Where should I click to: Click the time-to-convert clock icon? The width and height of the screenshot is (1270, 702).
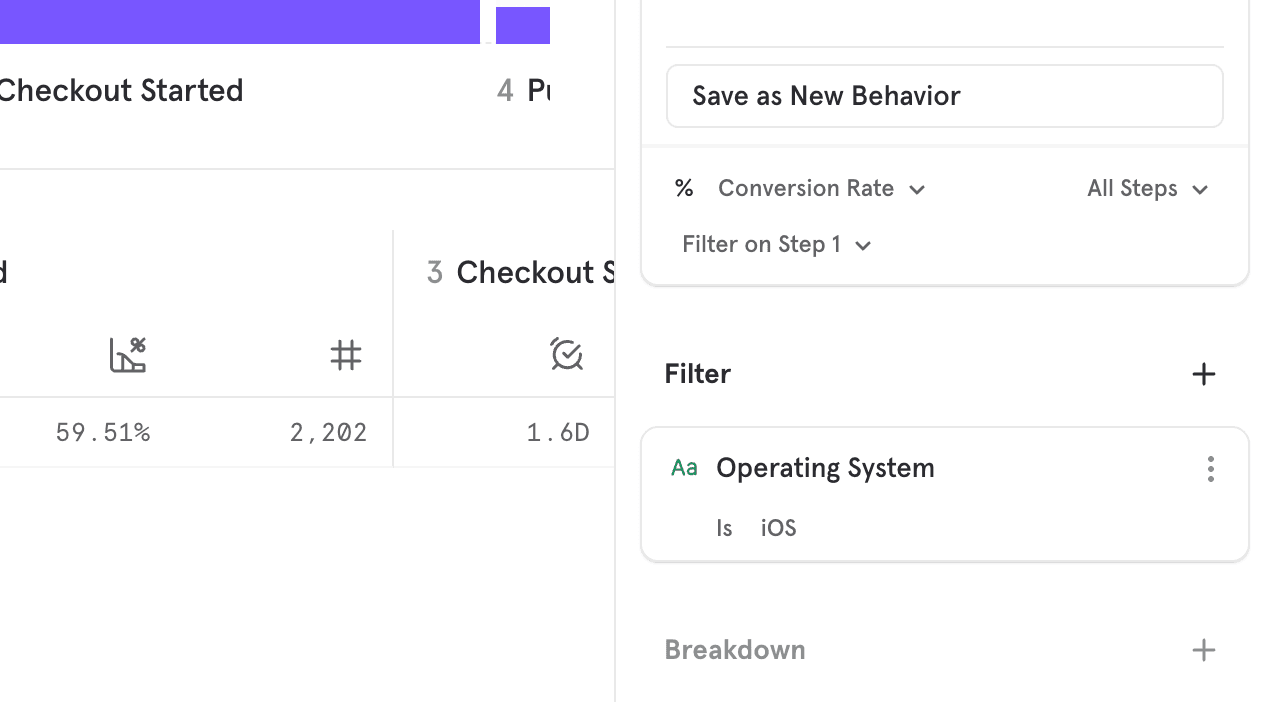(x=566, y=354)
